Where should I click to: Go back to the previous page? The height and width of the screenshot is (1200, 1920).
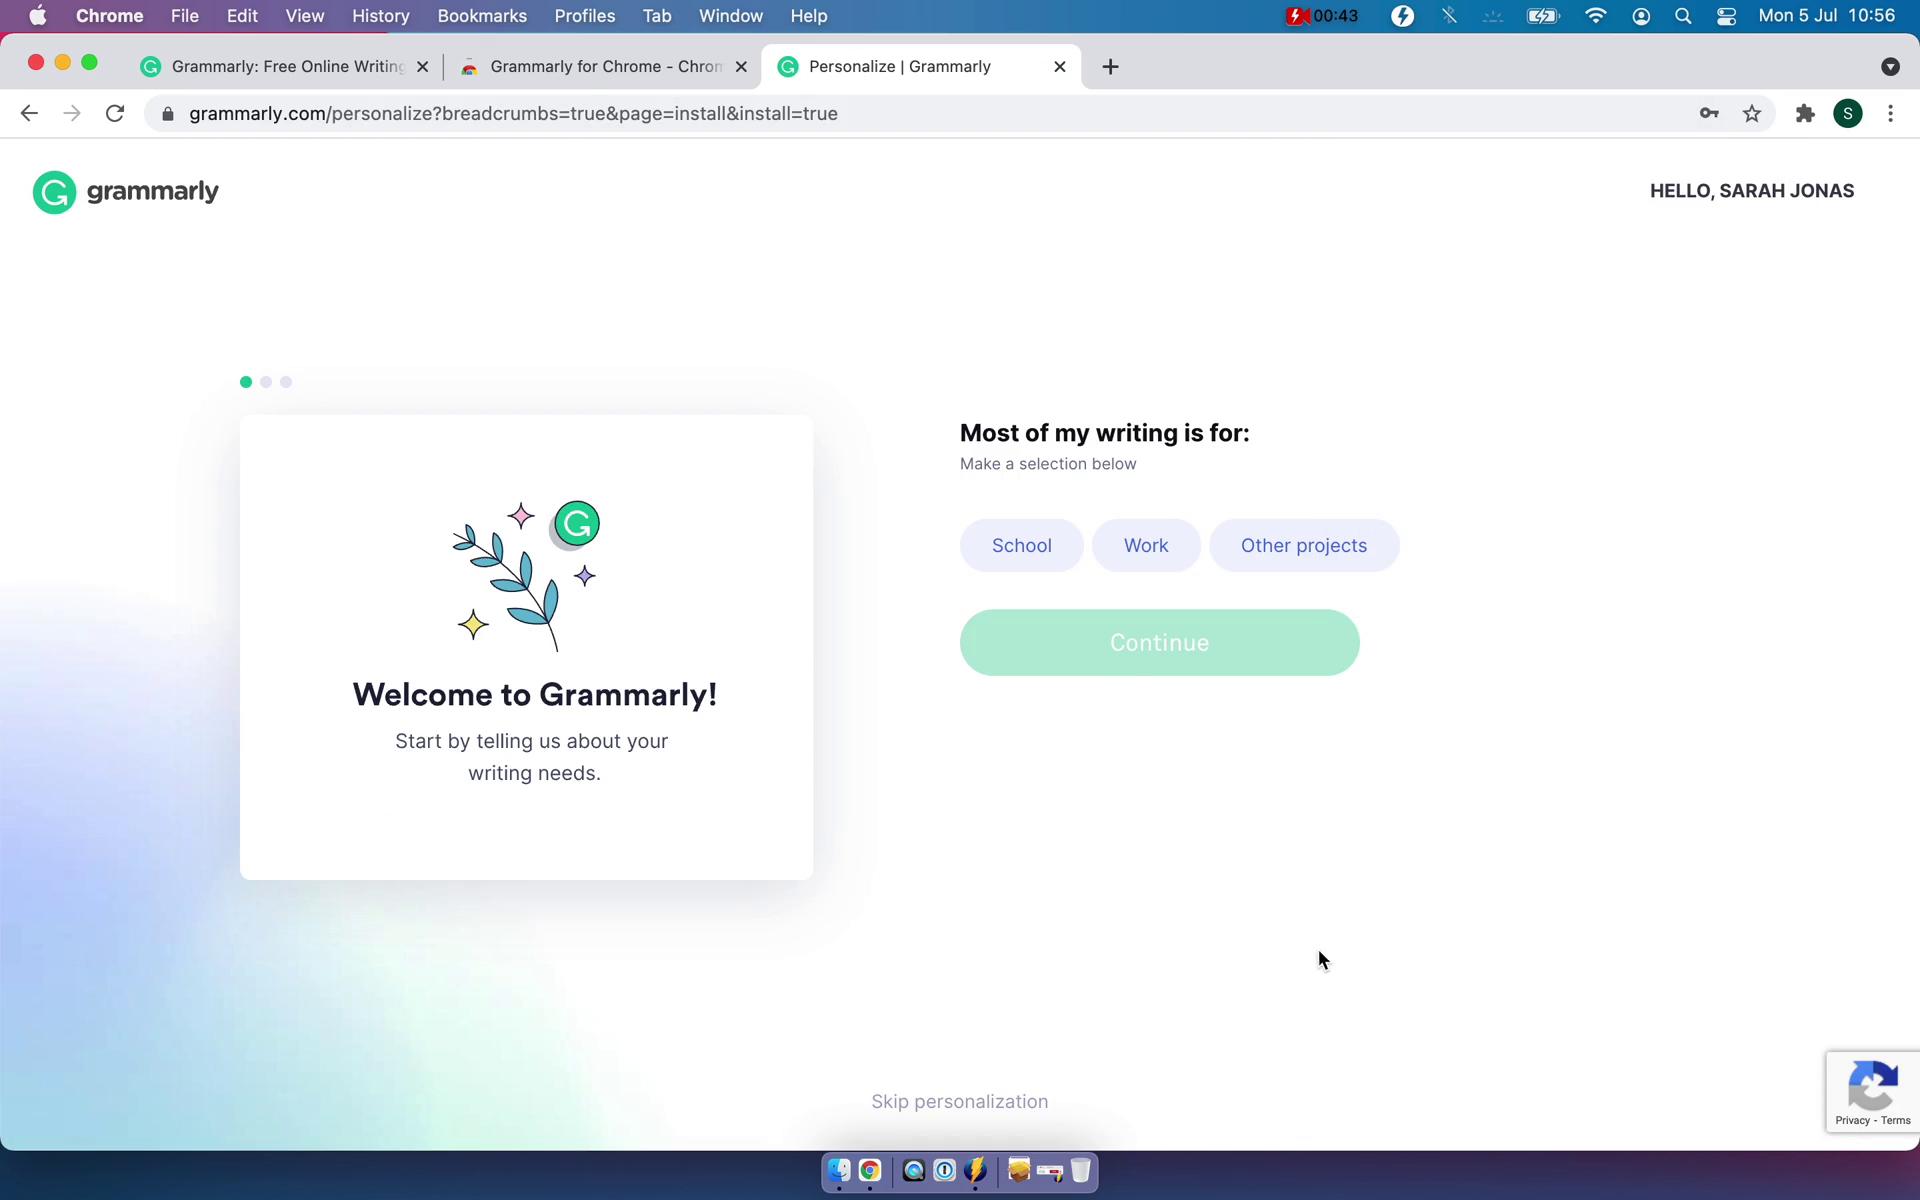pyautogui.click(x=29, y=114)
